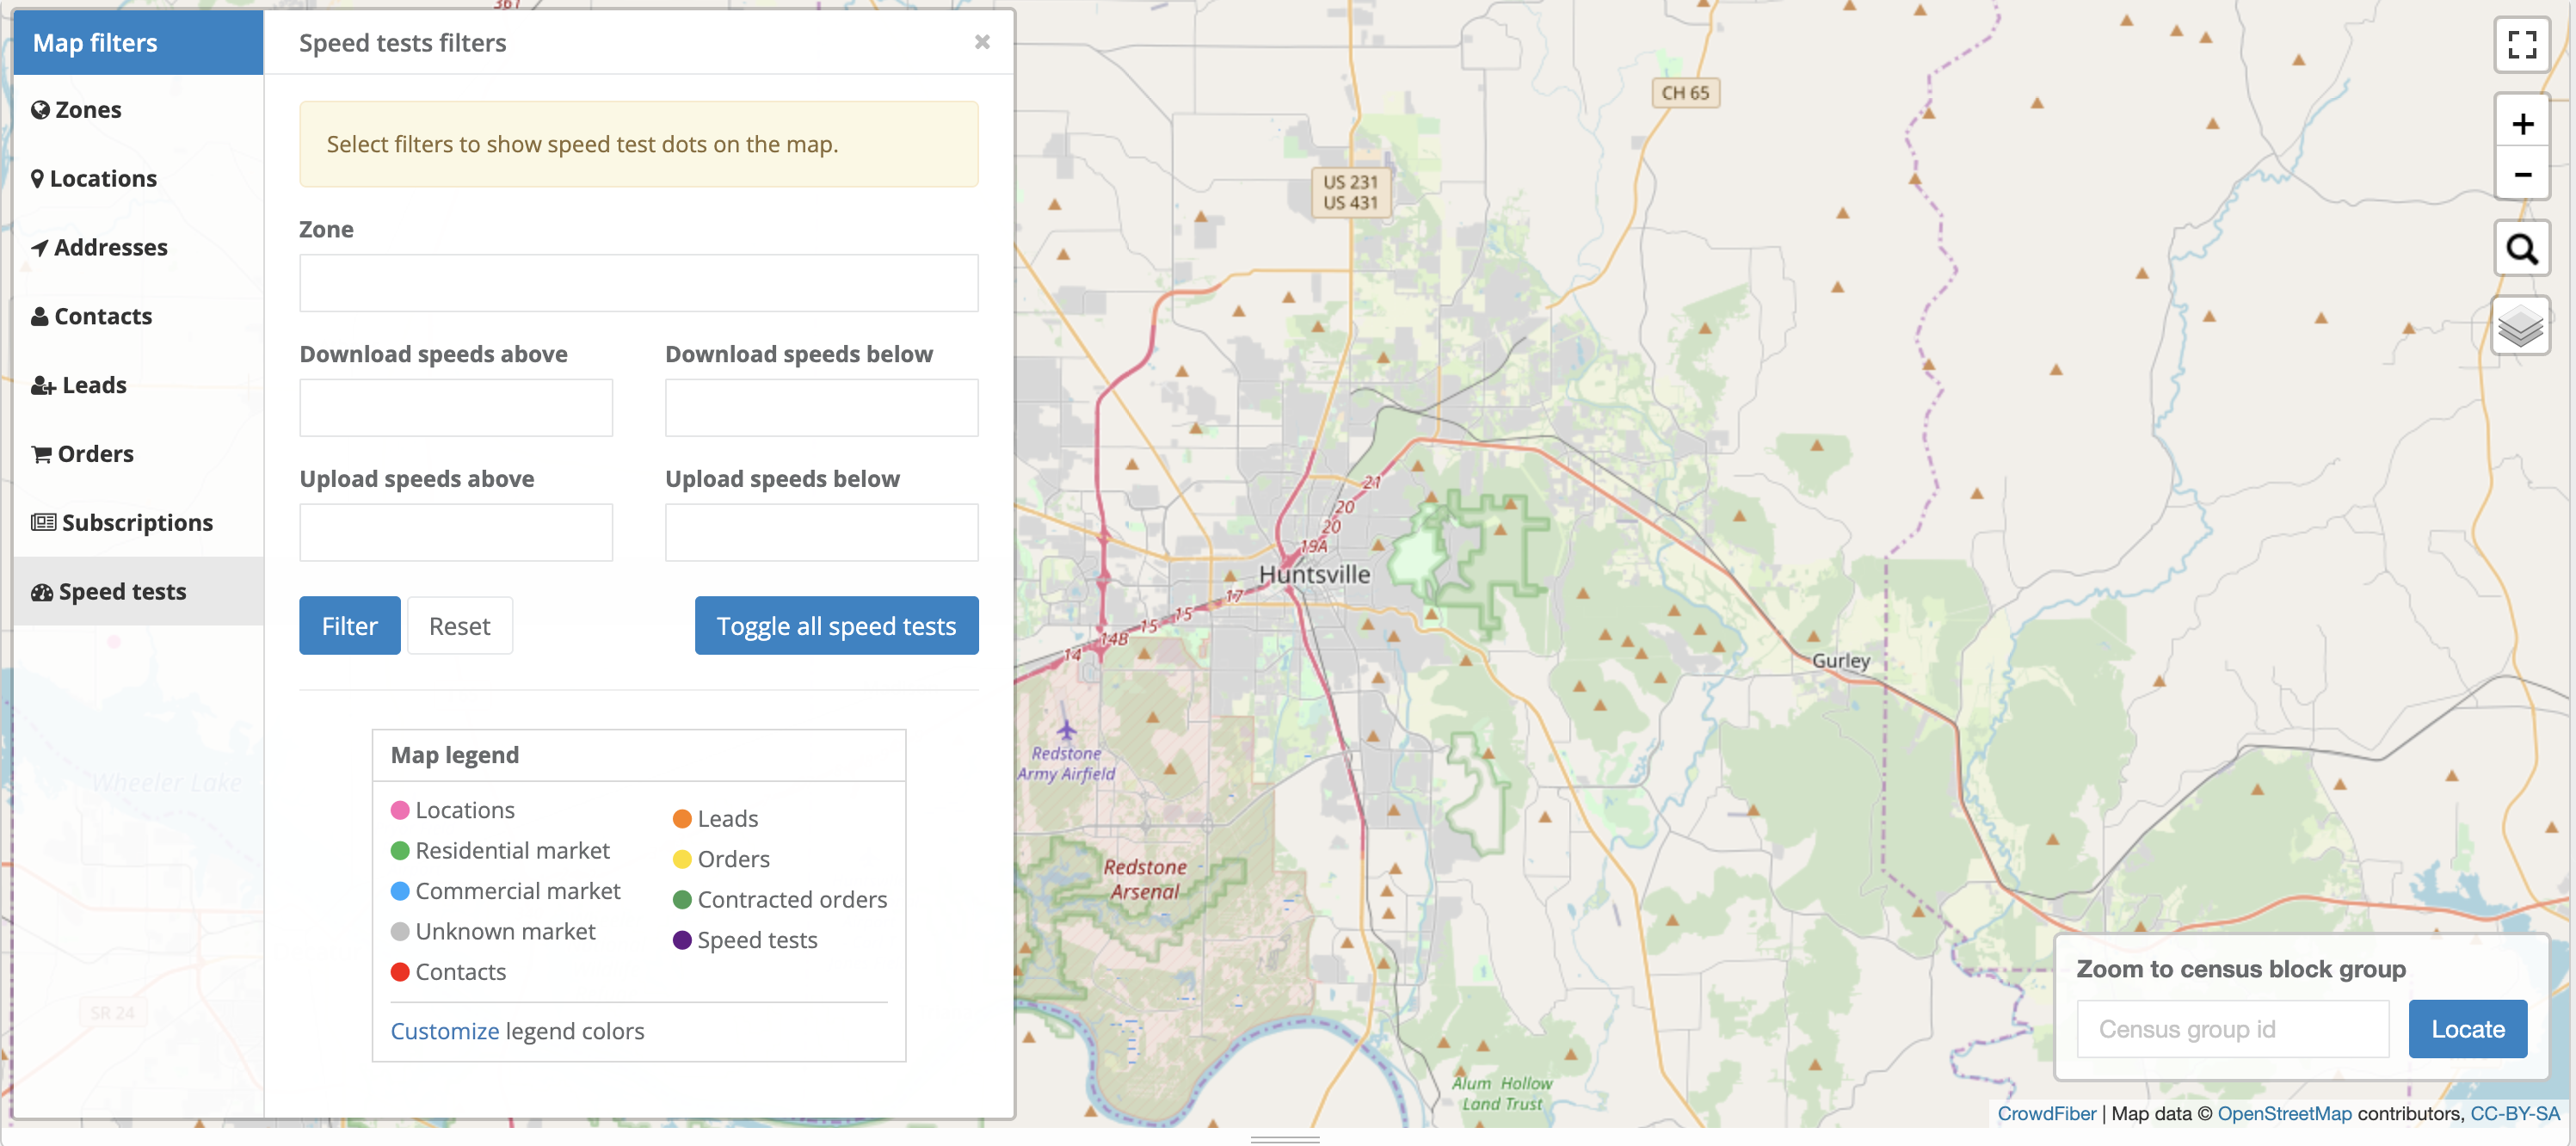Zoom in with the plus button

[2521, 124]
